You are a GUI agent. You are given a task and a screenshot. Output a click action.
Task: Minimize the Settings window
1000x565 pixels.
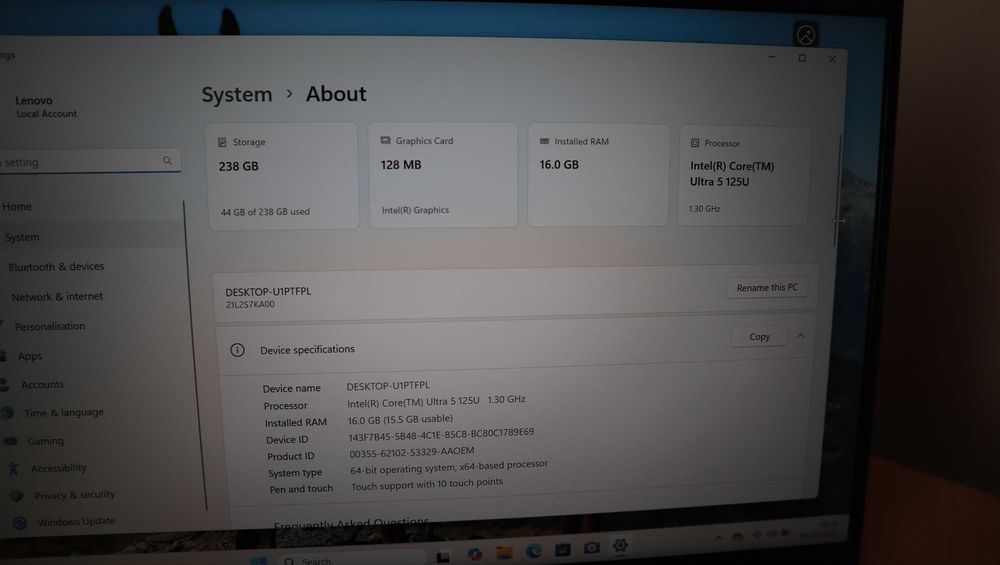(x=772, y=57)
